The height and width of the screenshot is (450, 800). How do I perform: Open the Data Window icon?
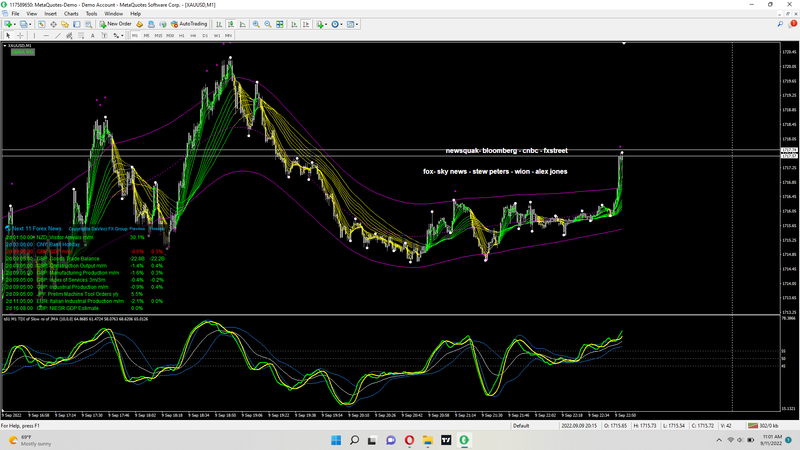(x=53, y=24)
